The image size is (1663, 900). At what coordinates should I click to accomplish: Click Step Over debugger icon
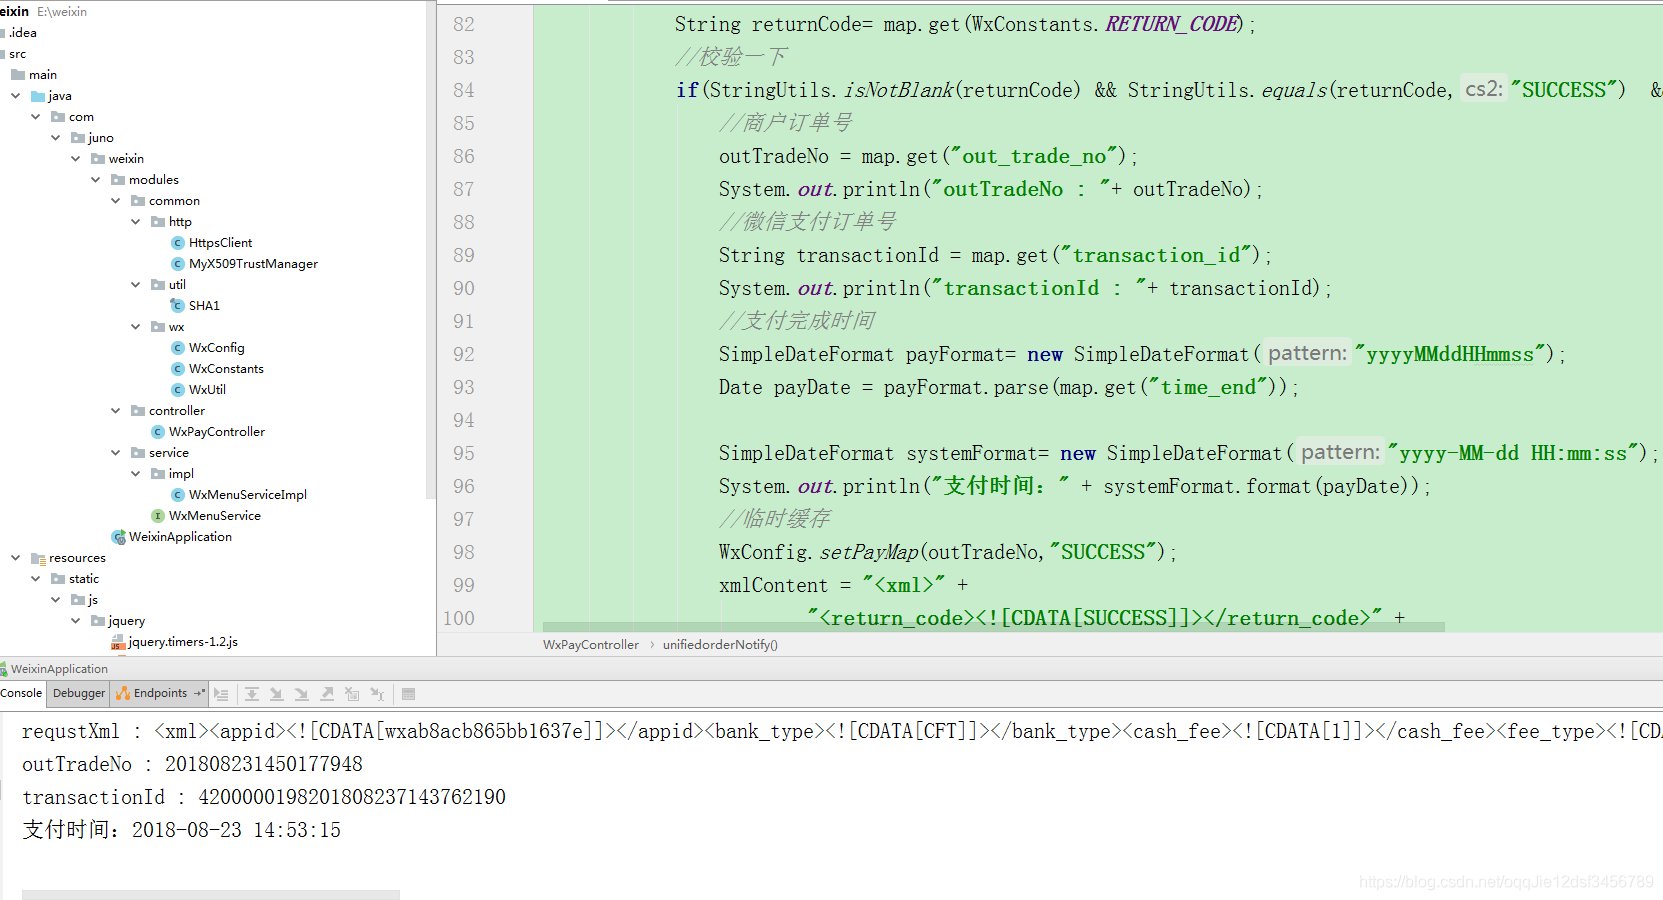(x=252, y=694)
